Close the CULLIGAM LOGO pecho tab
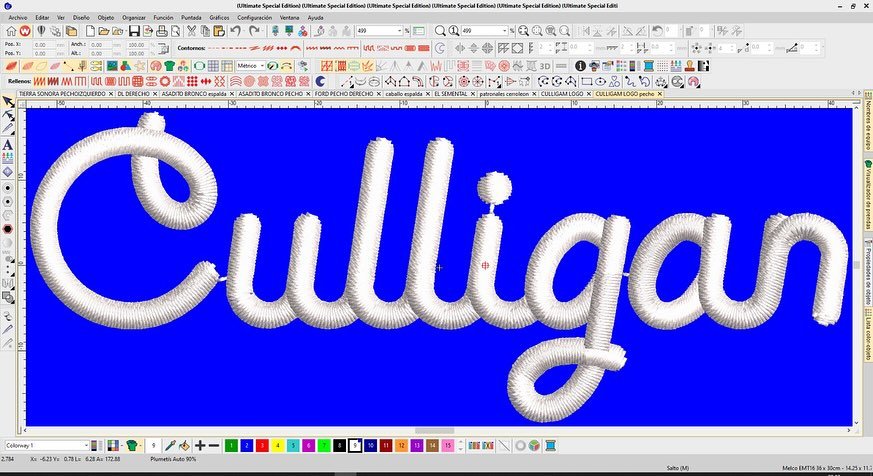This screenshot has height=476, width=873. (660, 94)
